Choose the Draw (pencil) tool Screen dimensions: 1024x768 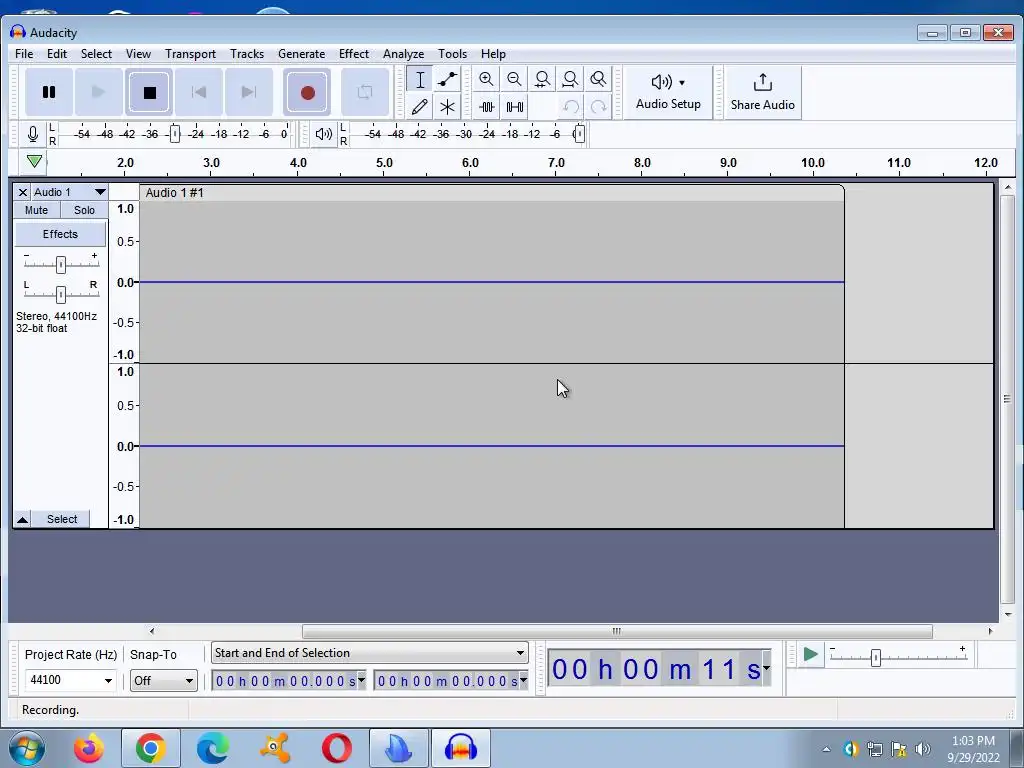[x=420, y=106]
